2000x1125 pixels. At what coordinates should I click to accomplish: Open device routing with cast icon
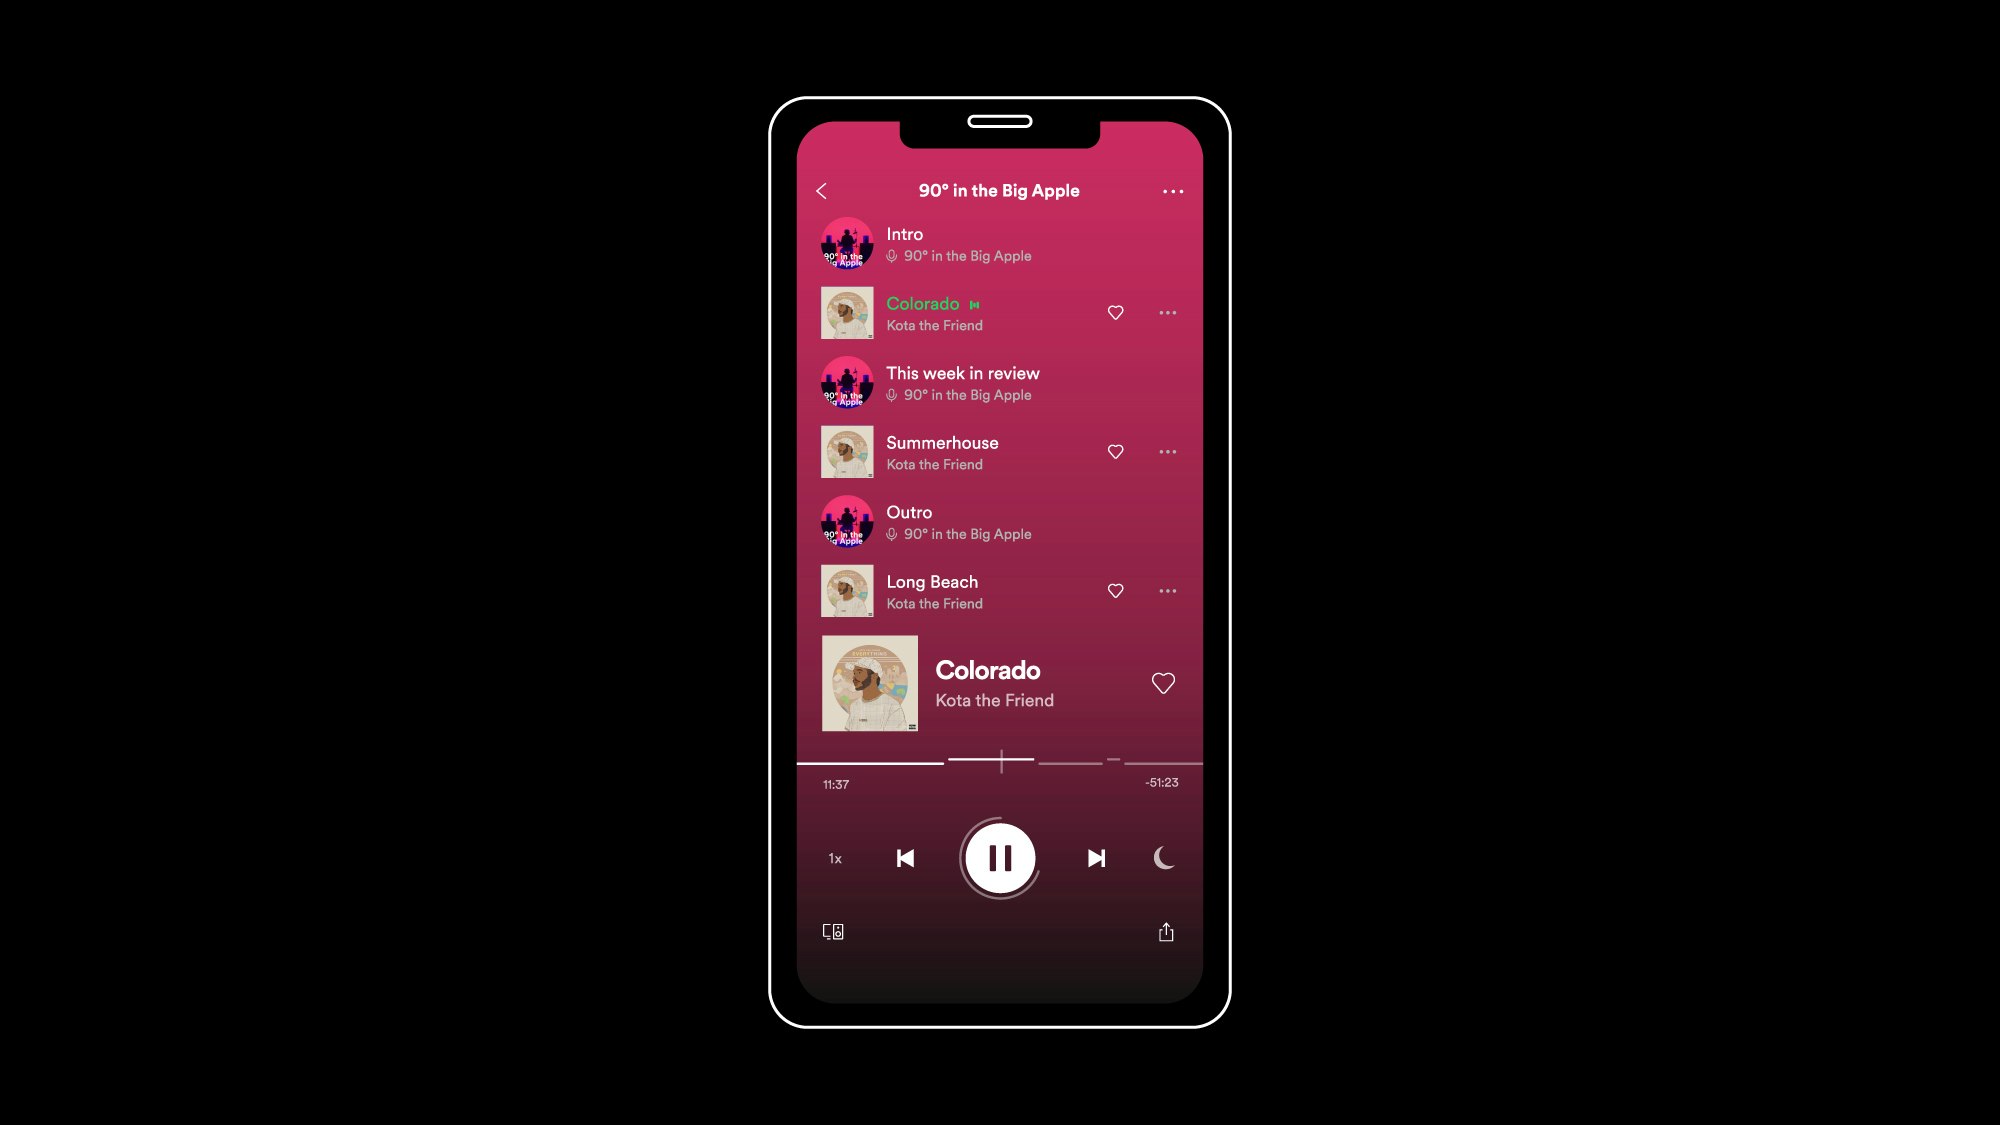tap(832, 931)
